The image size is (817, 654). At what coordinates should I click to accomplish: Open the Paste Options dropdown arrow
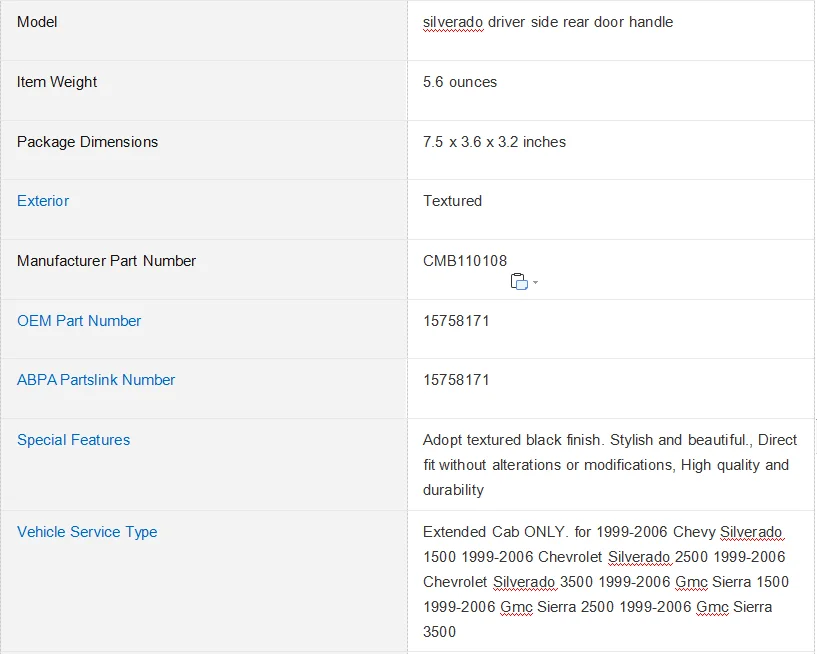(535, 282)
